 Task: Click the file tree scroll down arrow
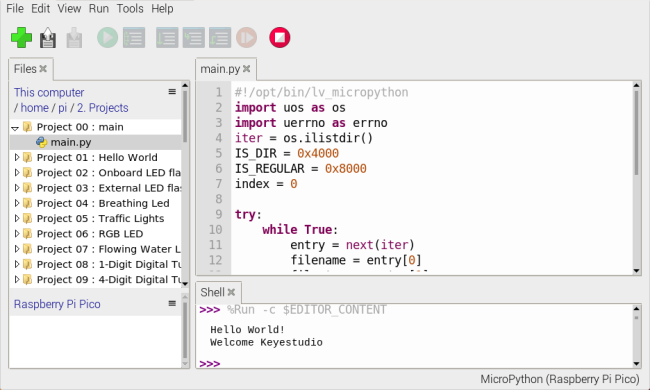(185, 283)
